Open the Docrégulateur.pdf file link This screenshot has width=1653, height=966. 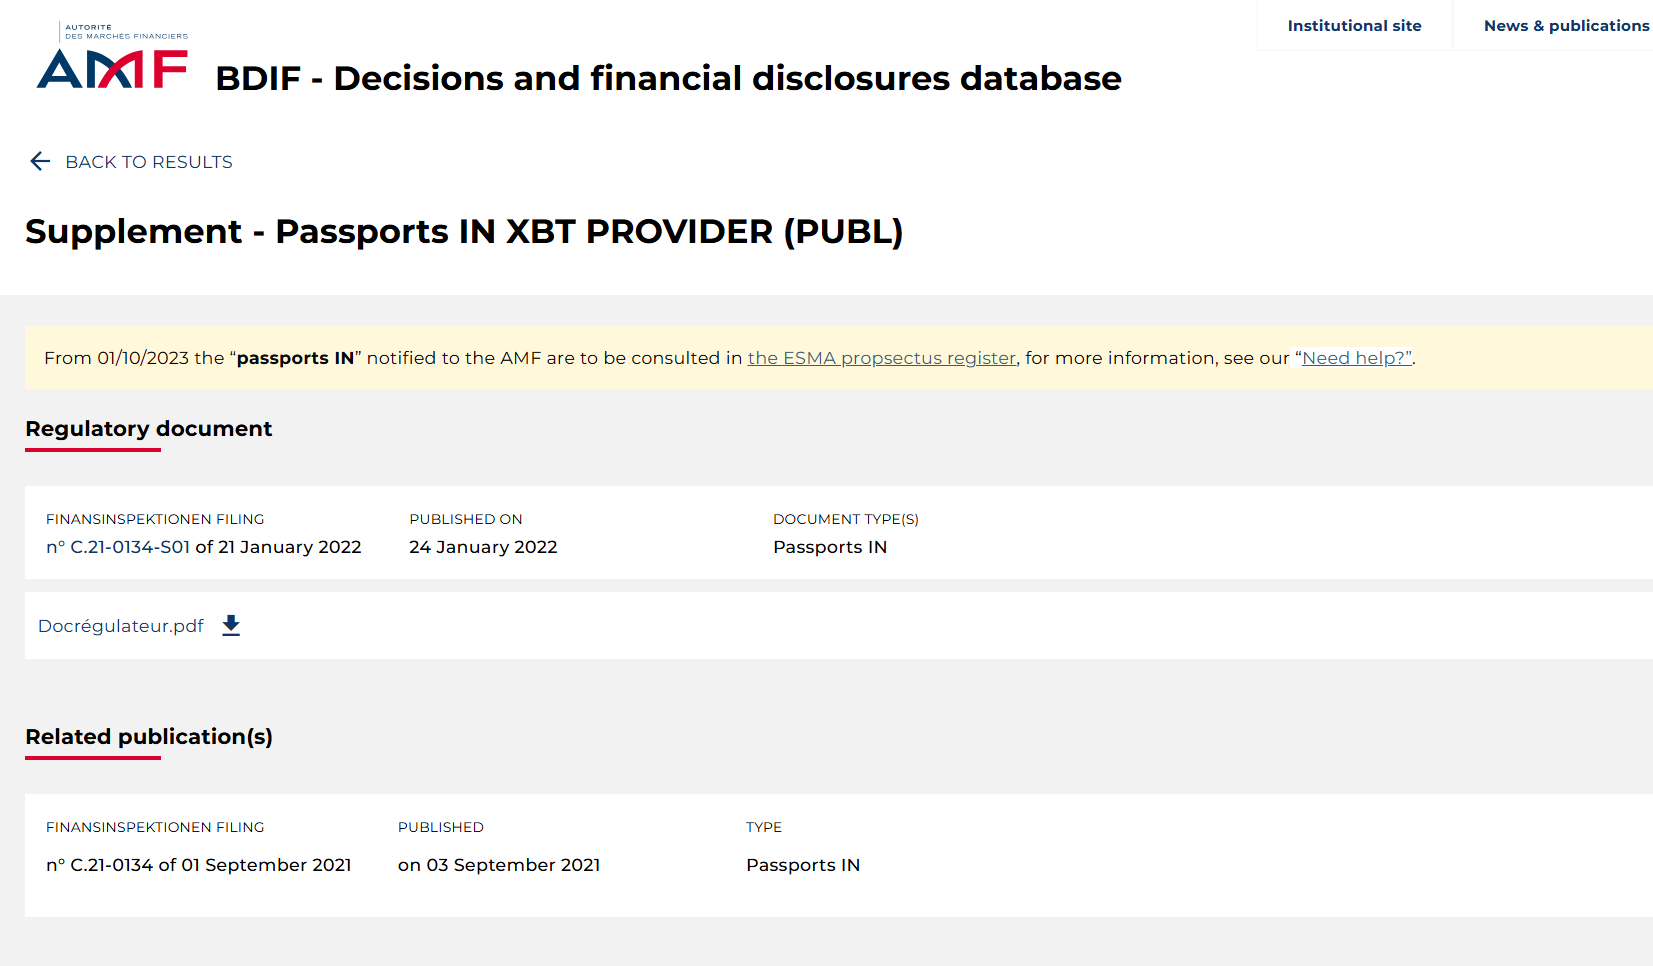coord(121,626)
